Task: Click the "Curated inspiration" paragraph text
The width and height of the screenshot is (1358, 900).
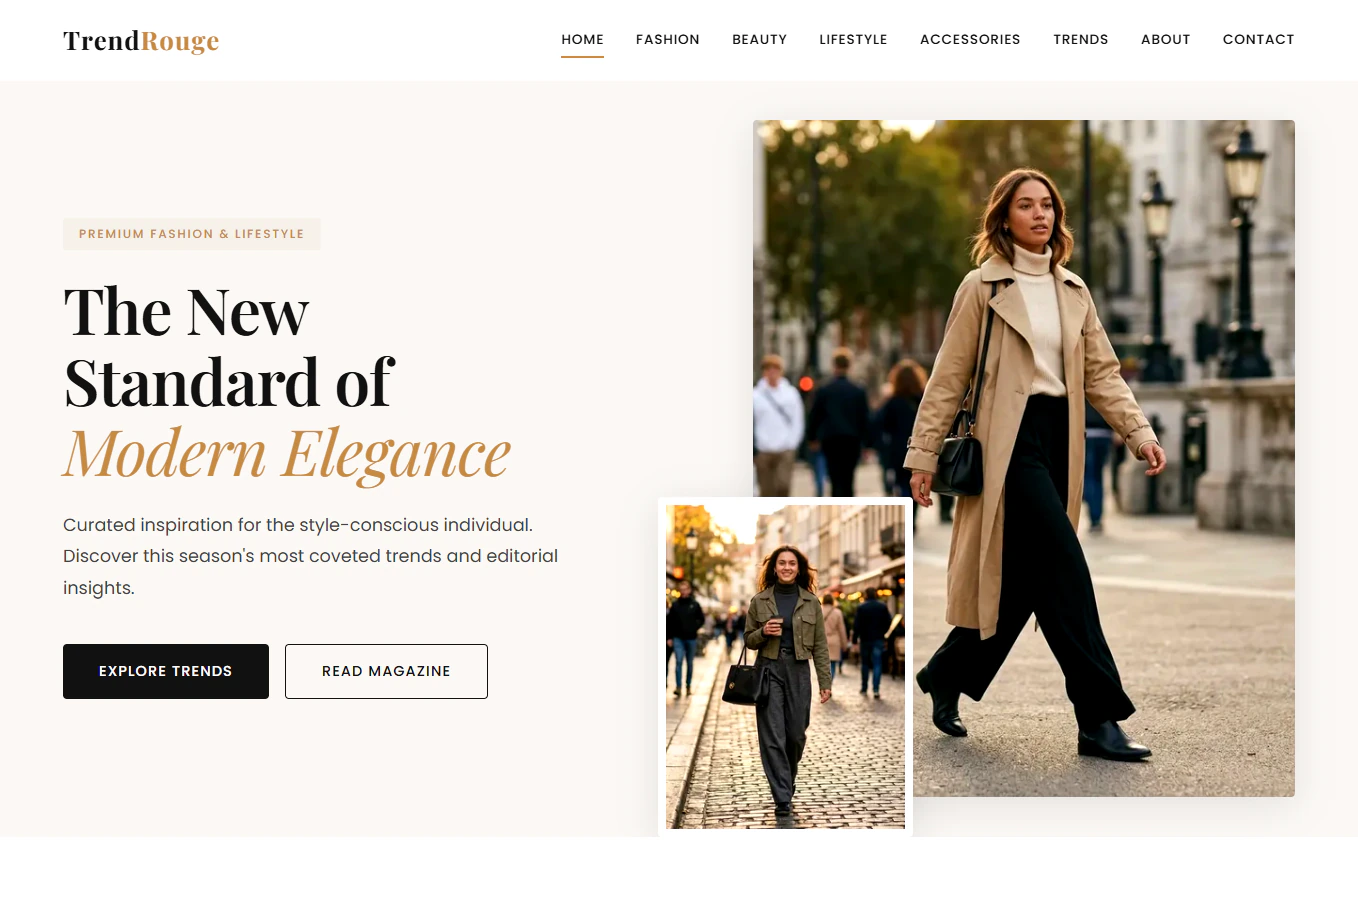Action: tap(311, 556)
